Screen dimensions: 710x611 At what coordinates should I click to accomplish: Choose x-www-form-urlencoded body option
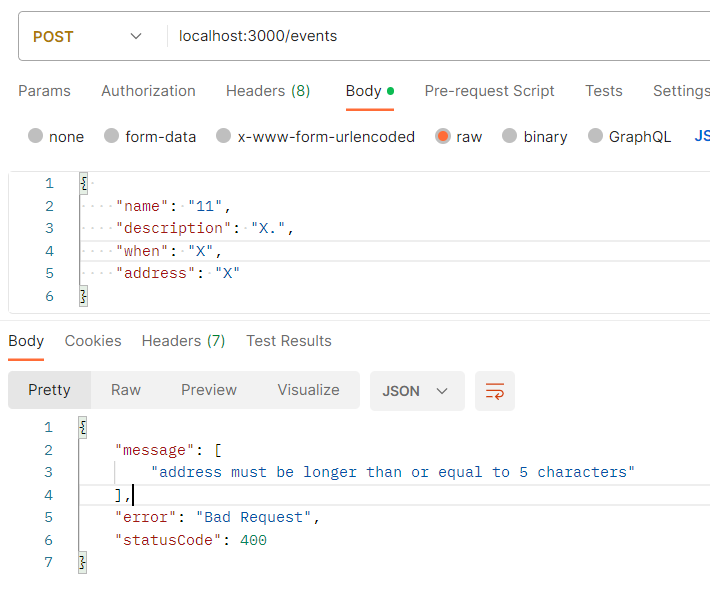224,136
